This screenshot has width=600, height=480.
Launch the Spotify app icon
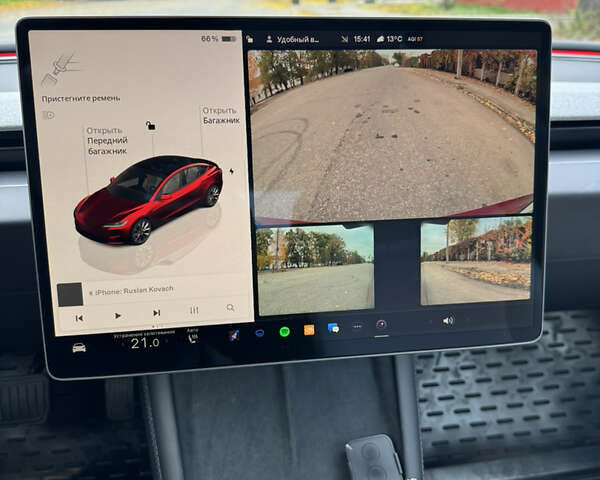coord(284,331)
